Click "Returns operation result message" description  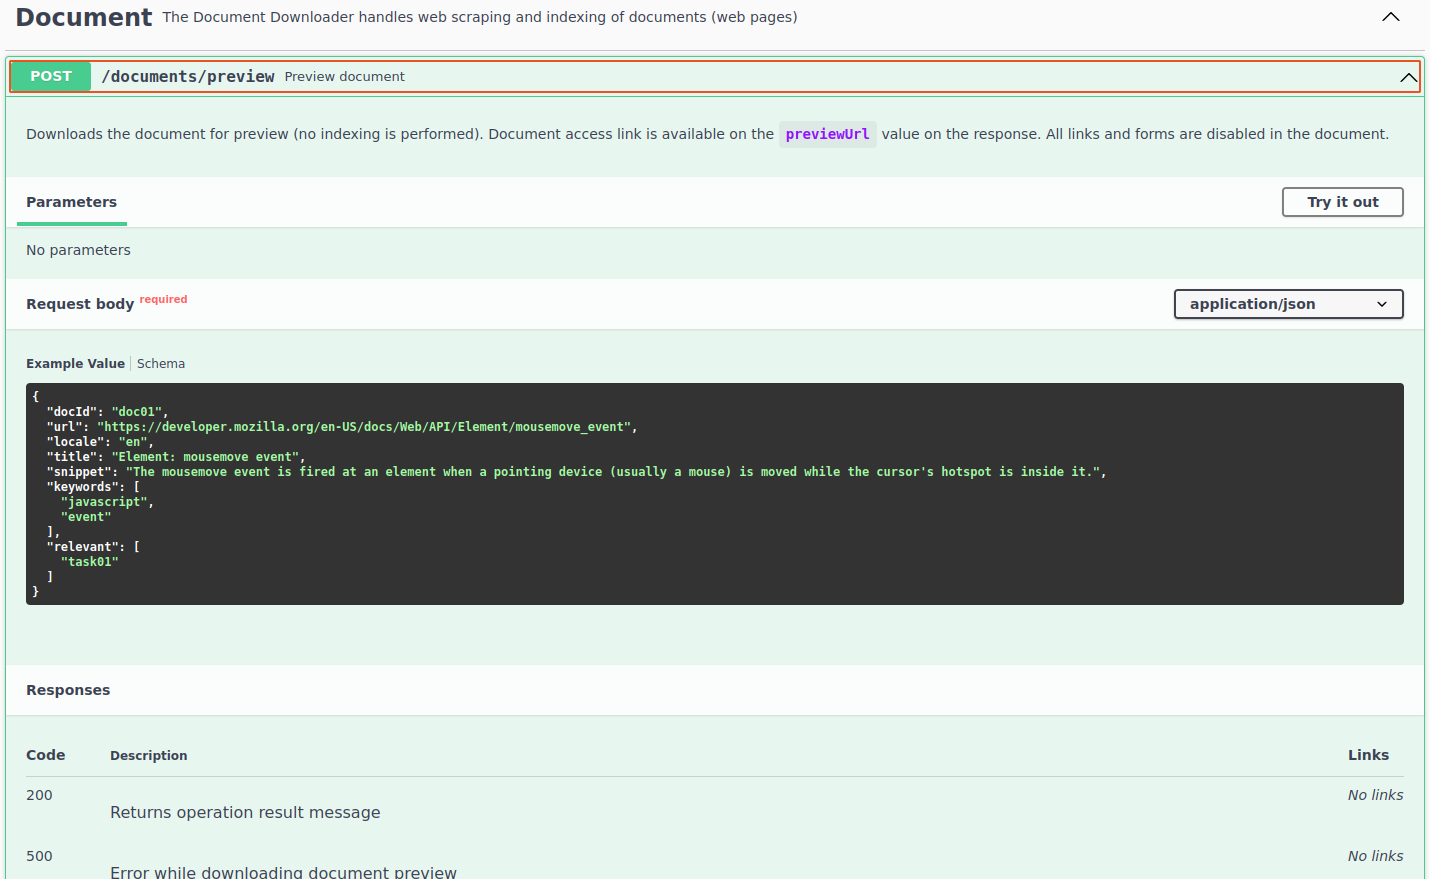pyautogui.click(x=245, y=812)
